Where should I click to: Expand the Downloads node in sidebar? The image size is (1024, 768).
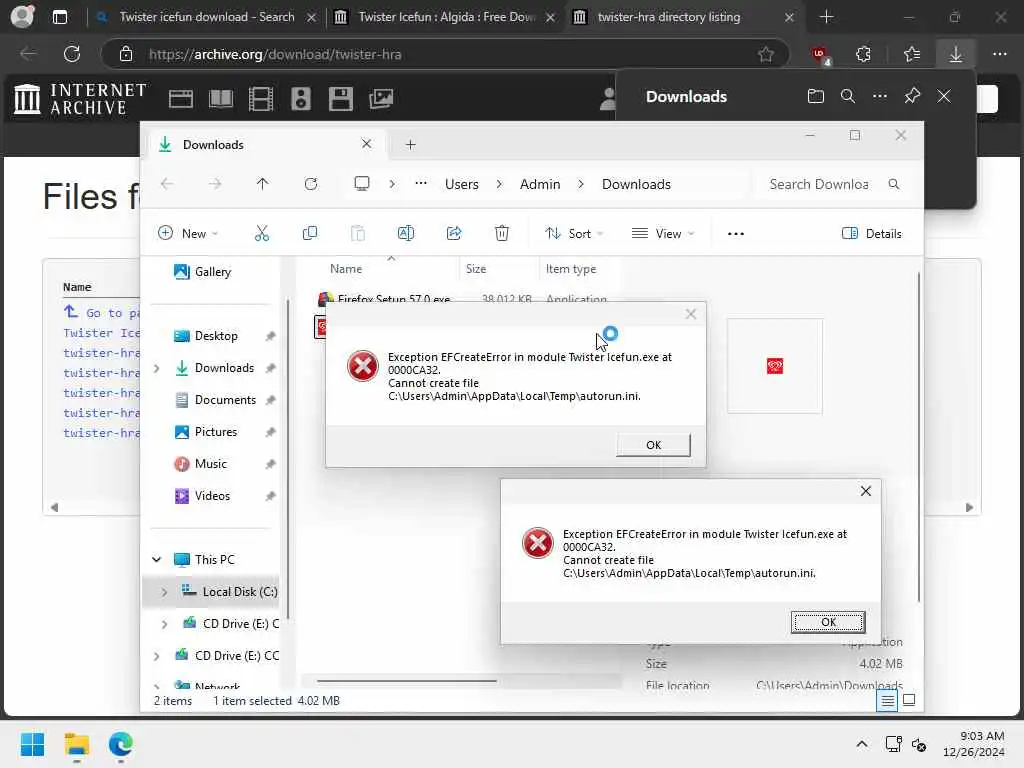pos(157,368)
